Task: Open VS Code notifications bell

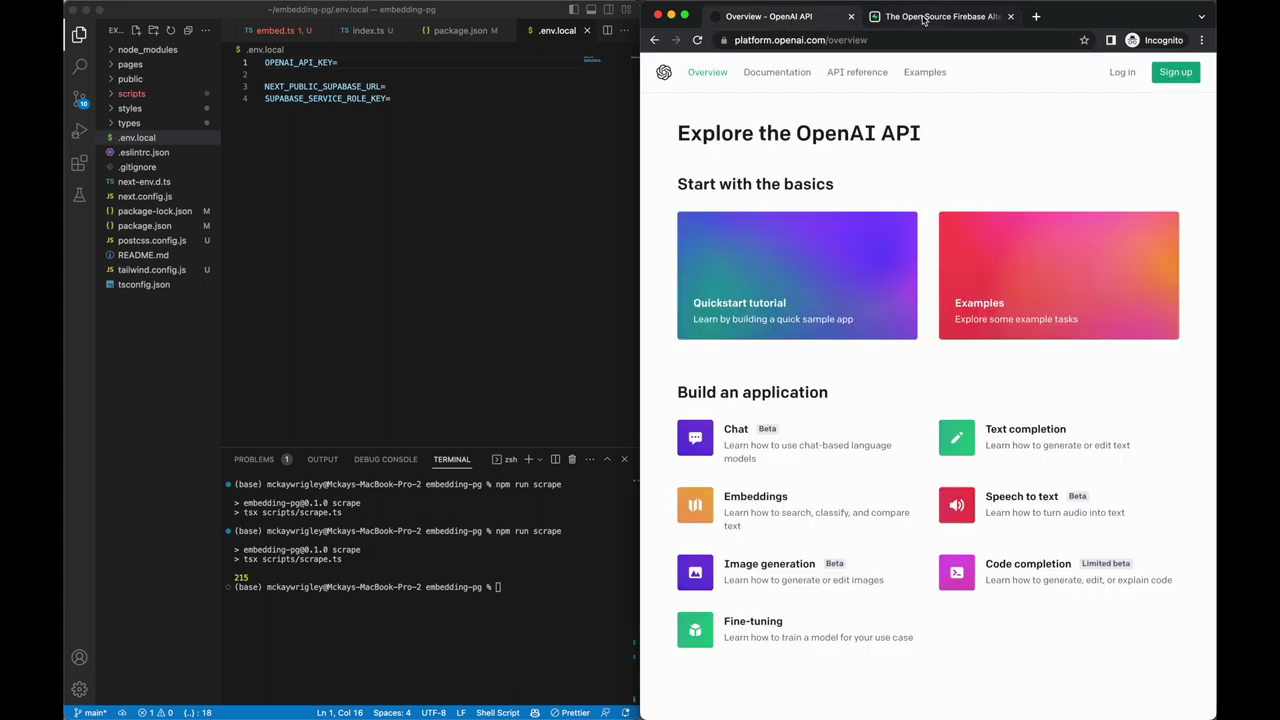Action: (626, 713)
